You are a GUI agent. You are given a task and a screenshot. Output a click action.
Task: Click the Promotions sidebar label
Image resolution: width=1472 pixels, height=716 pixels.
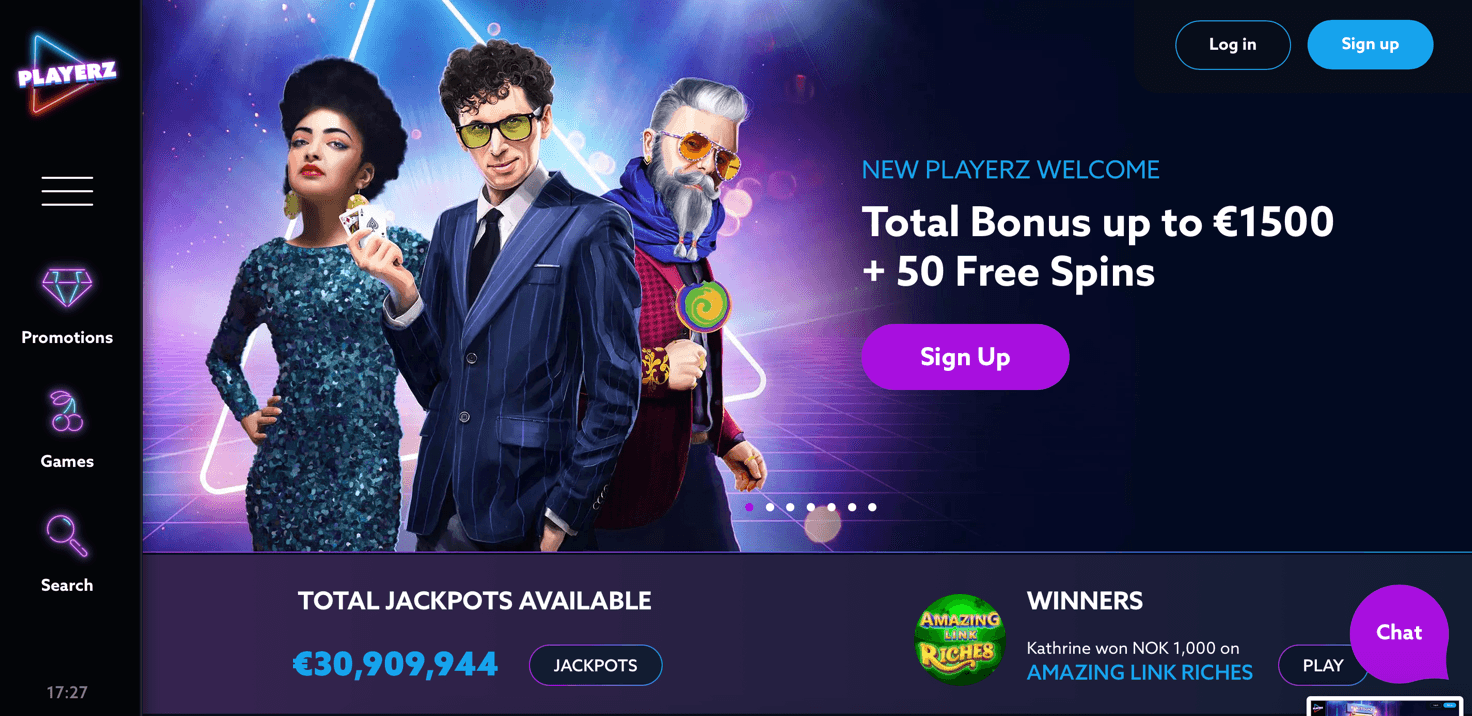tap(67, 338)
